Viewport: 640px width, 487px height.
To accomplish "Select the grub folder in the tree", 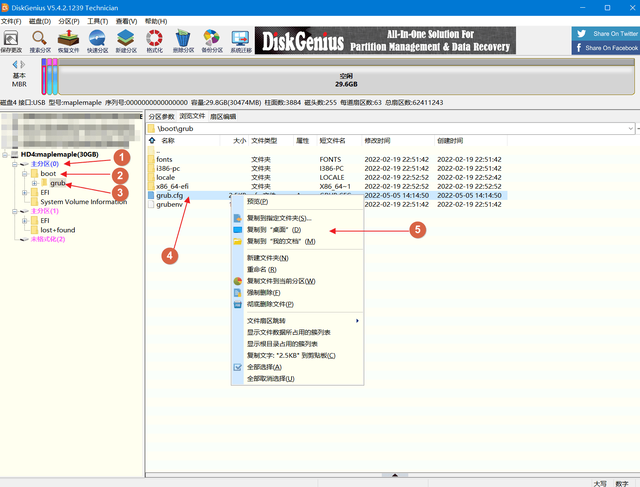I will [58, 183].
